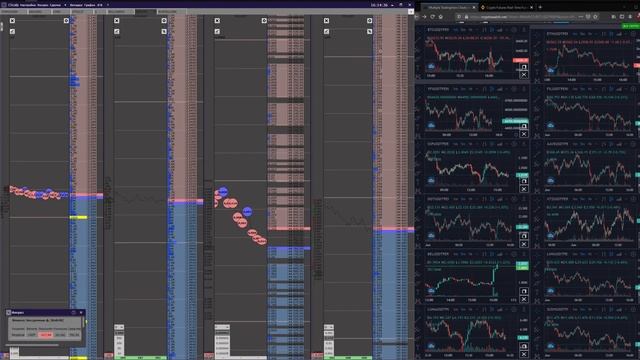Click the green bar at bottom of second panel
The height and width of the screenshot is (360, 640).
(140, 358)
